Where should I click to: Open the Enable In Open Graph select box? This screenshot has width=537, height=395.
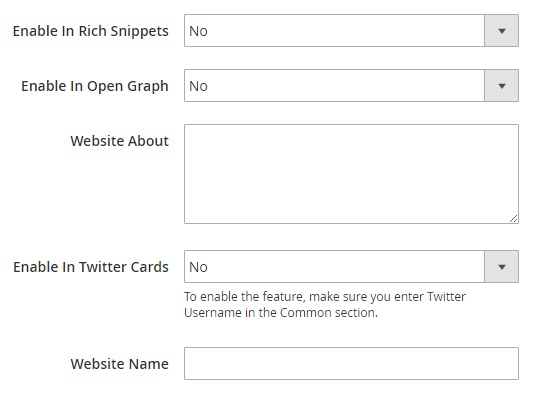click(351, 86)
